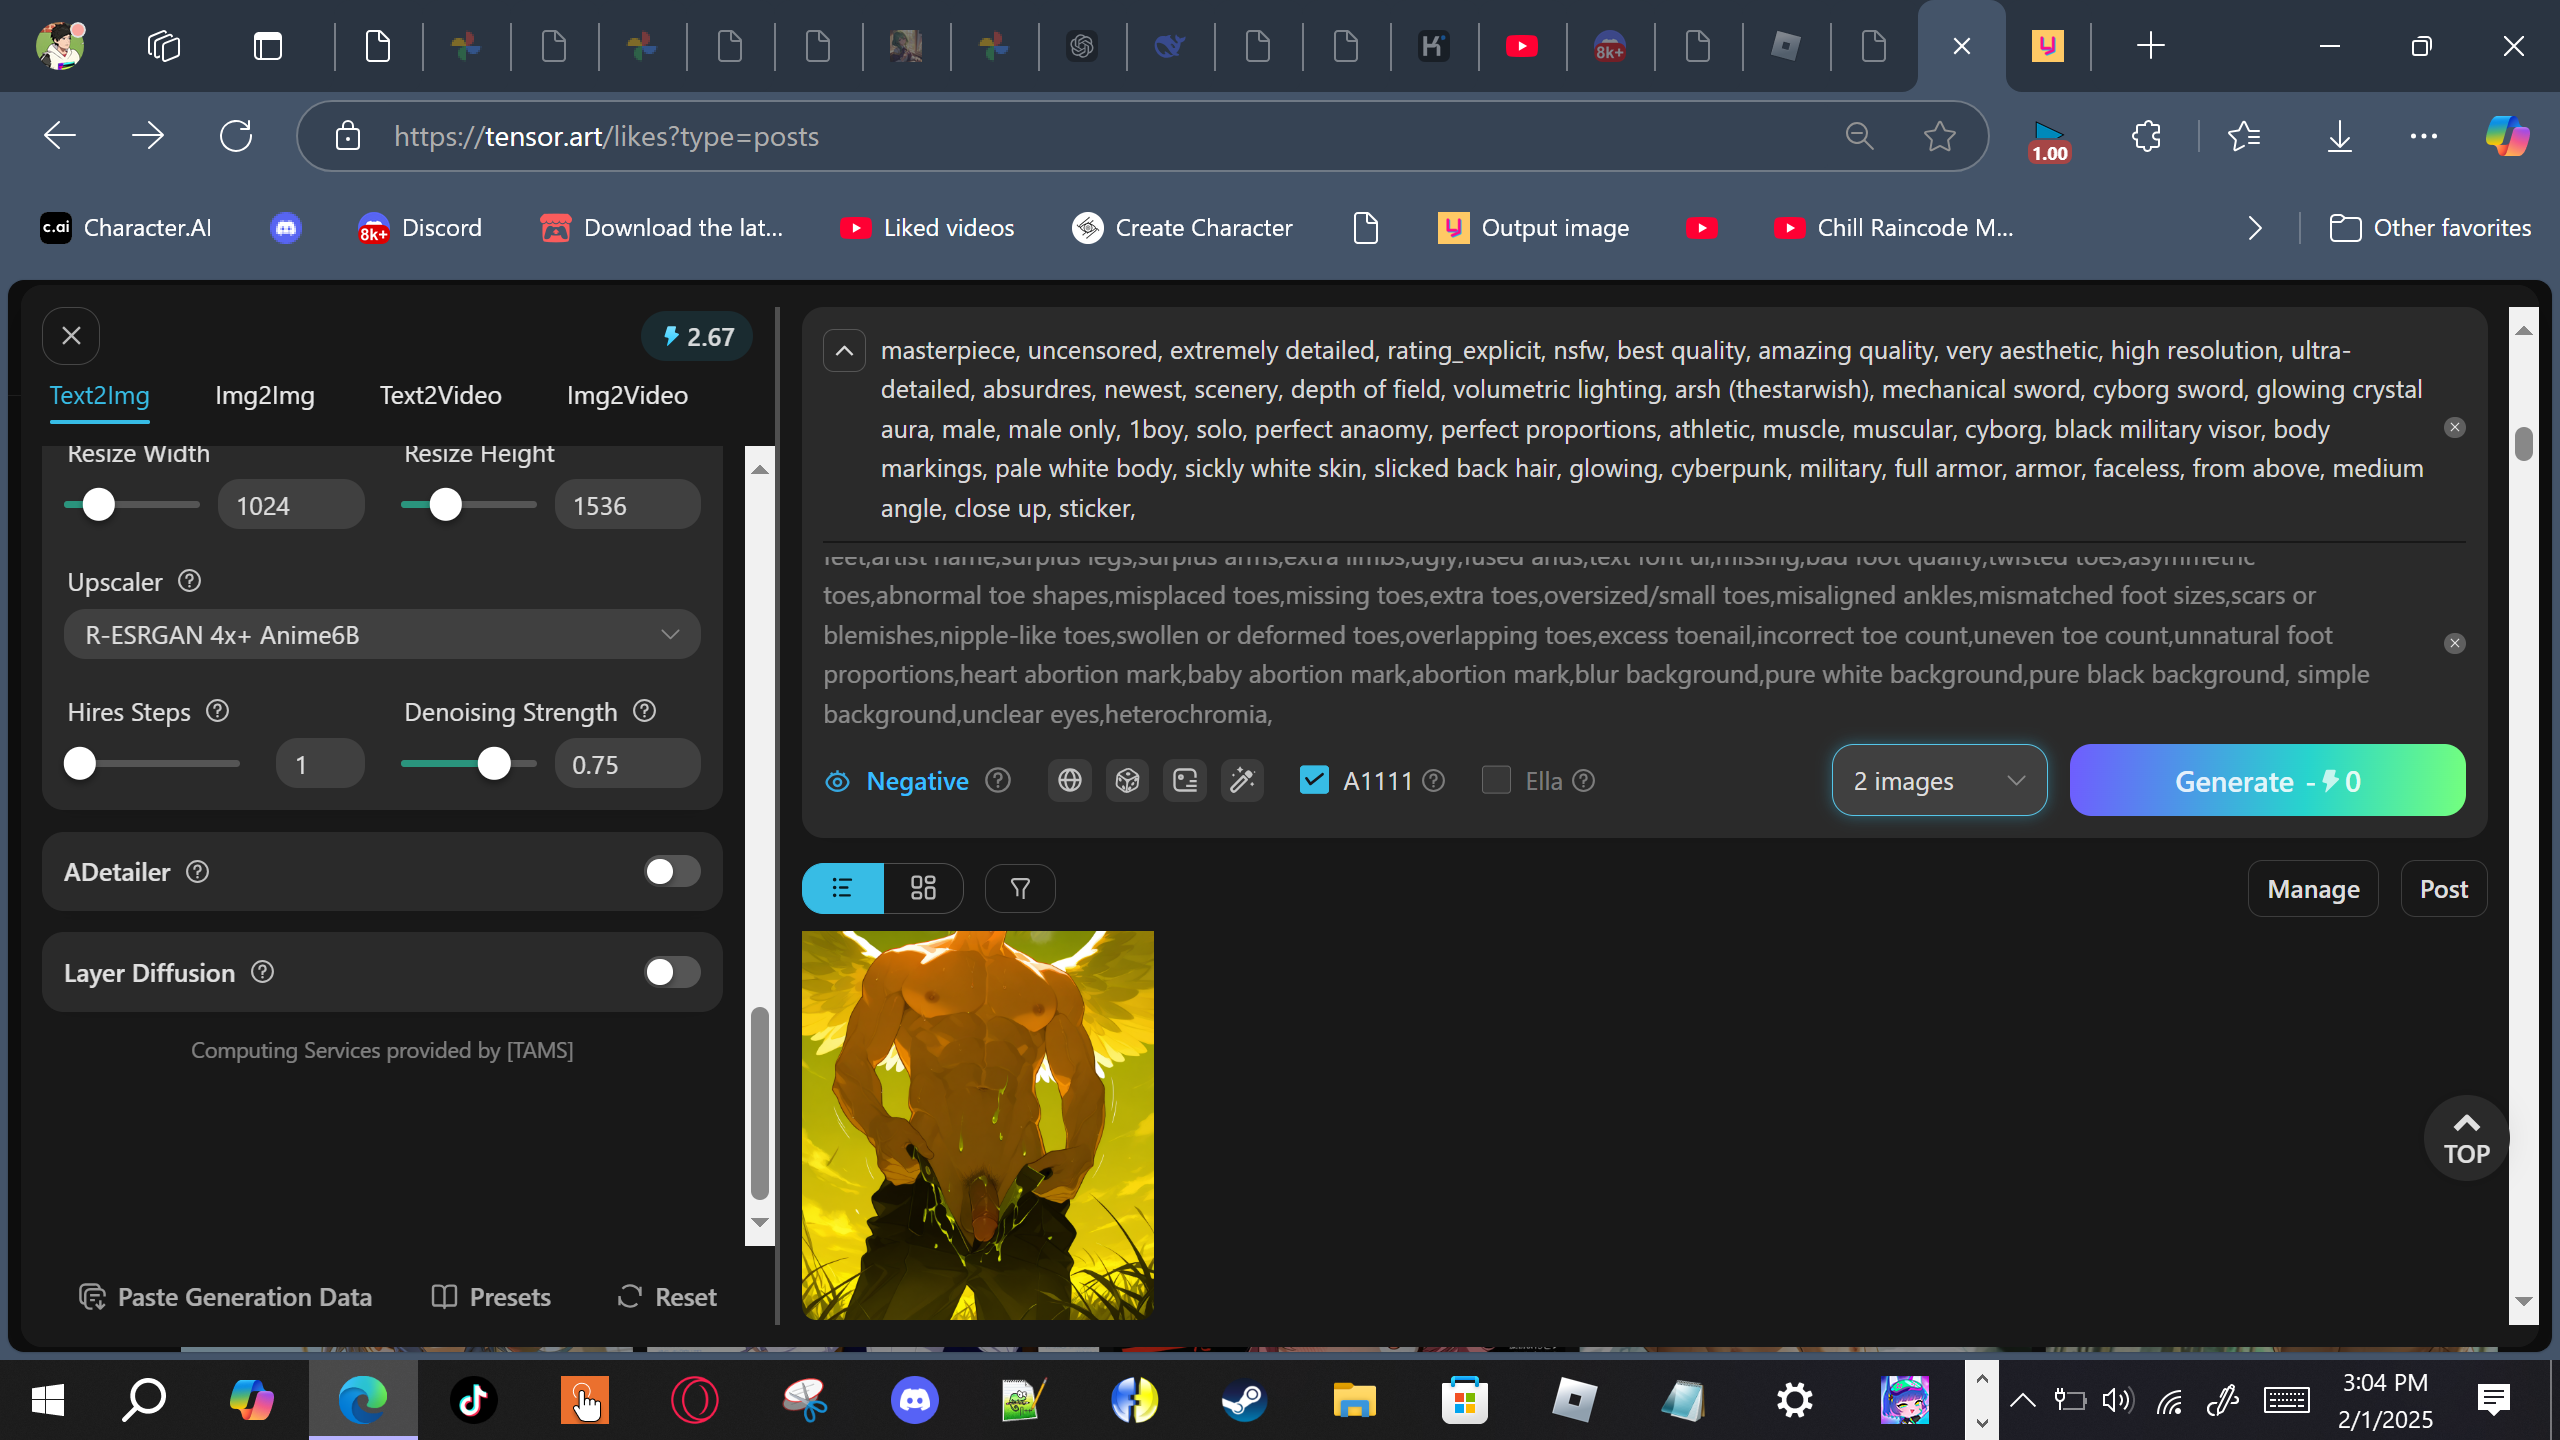
Task: Switch to grid view layout icon
Action: pos(923,888)
